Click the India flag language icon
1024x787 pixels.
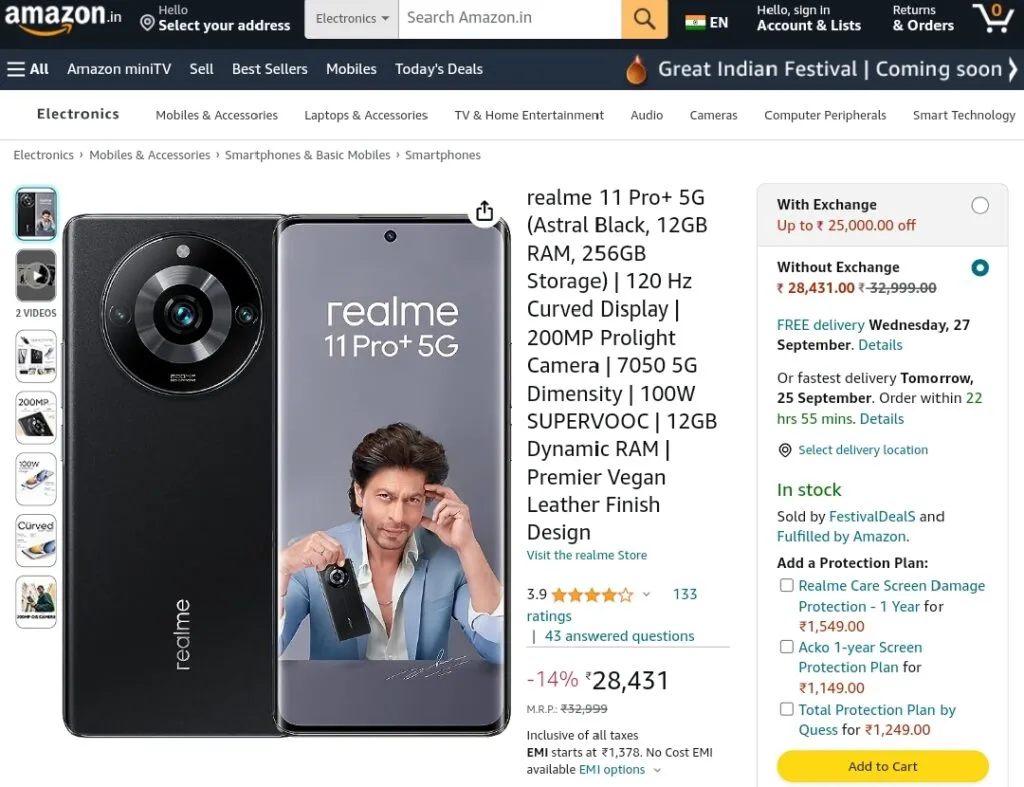tap(695, 23)
